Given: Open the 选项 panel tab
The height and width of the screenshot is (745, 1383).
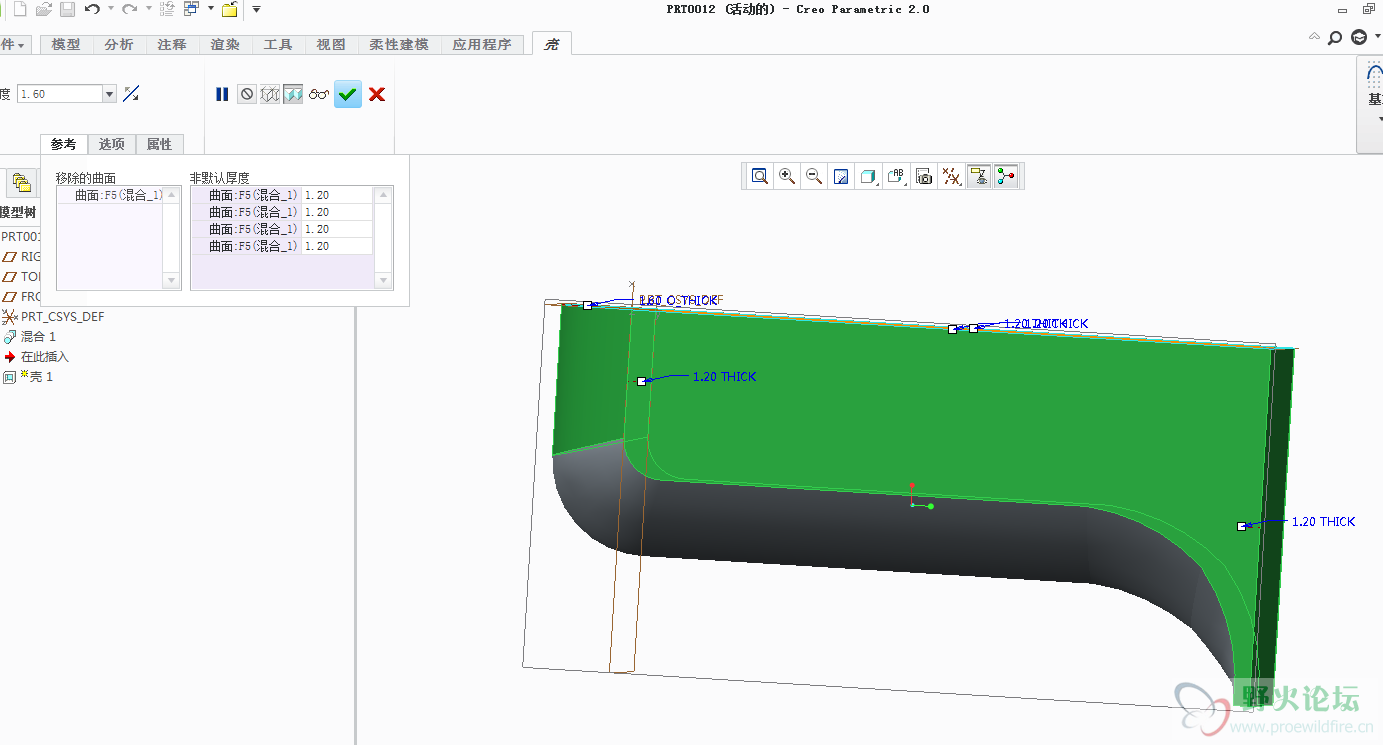Looking at the screenshot, I should click(x=112, y=144).
